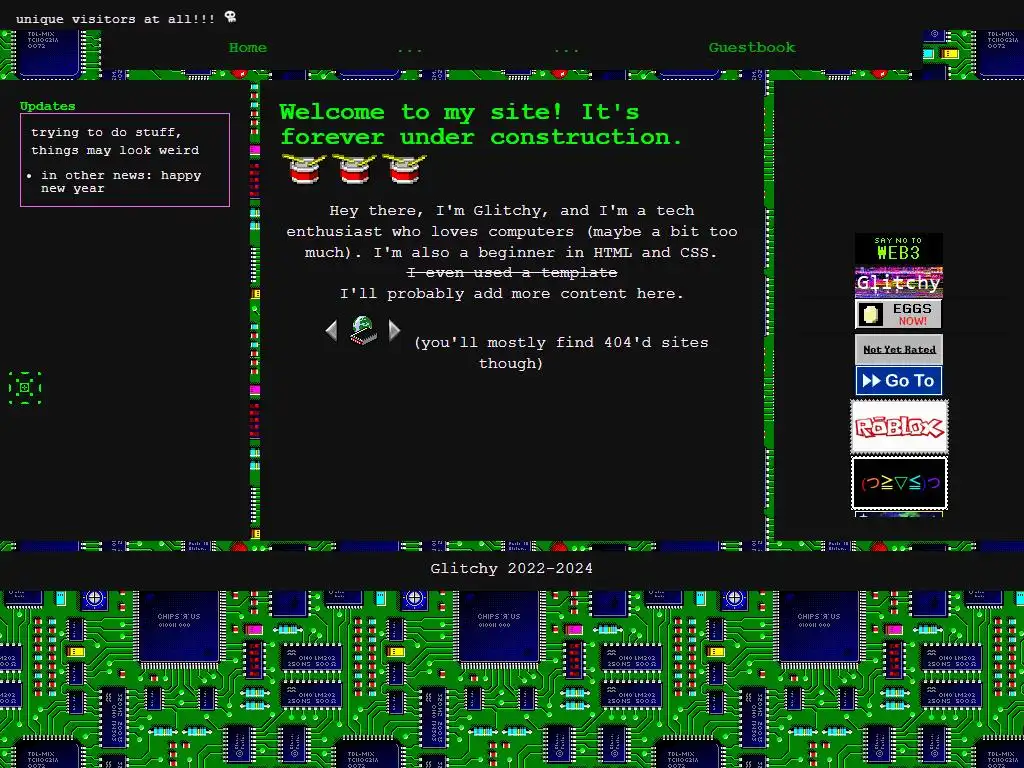
Task: Click the Welcome to my site heading
Action: click(481, 124)
